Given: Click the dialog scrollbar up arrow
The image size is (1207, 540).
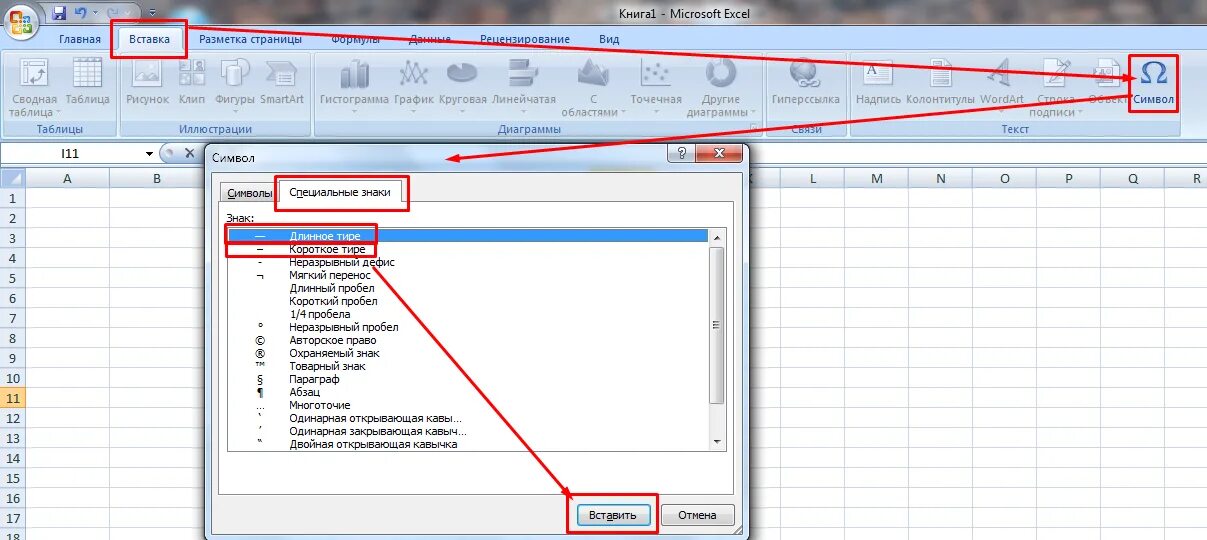Looking at the screenshot, I should 716,236.
